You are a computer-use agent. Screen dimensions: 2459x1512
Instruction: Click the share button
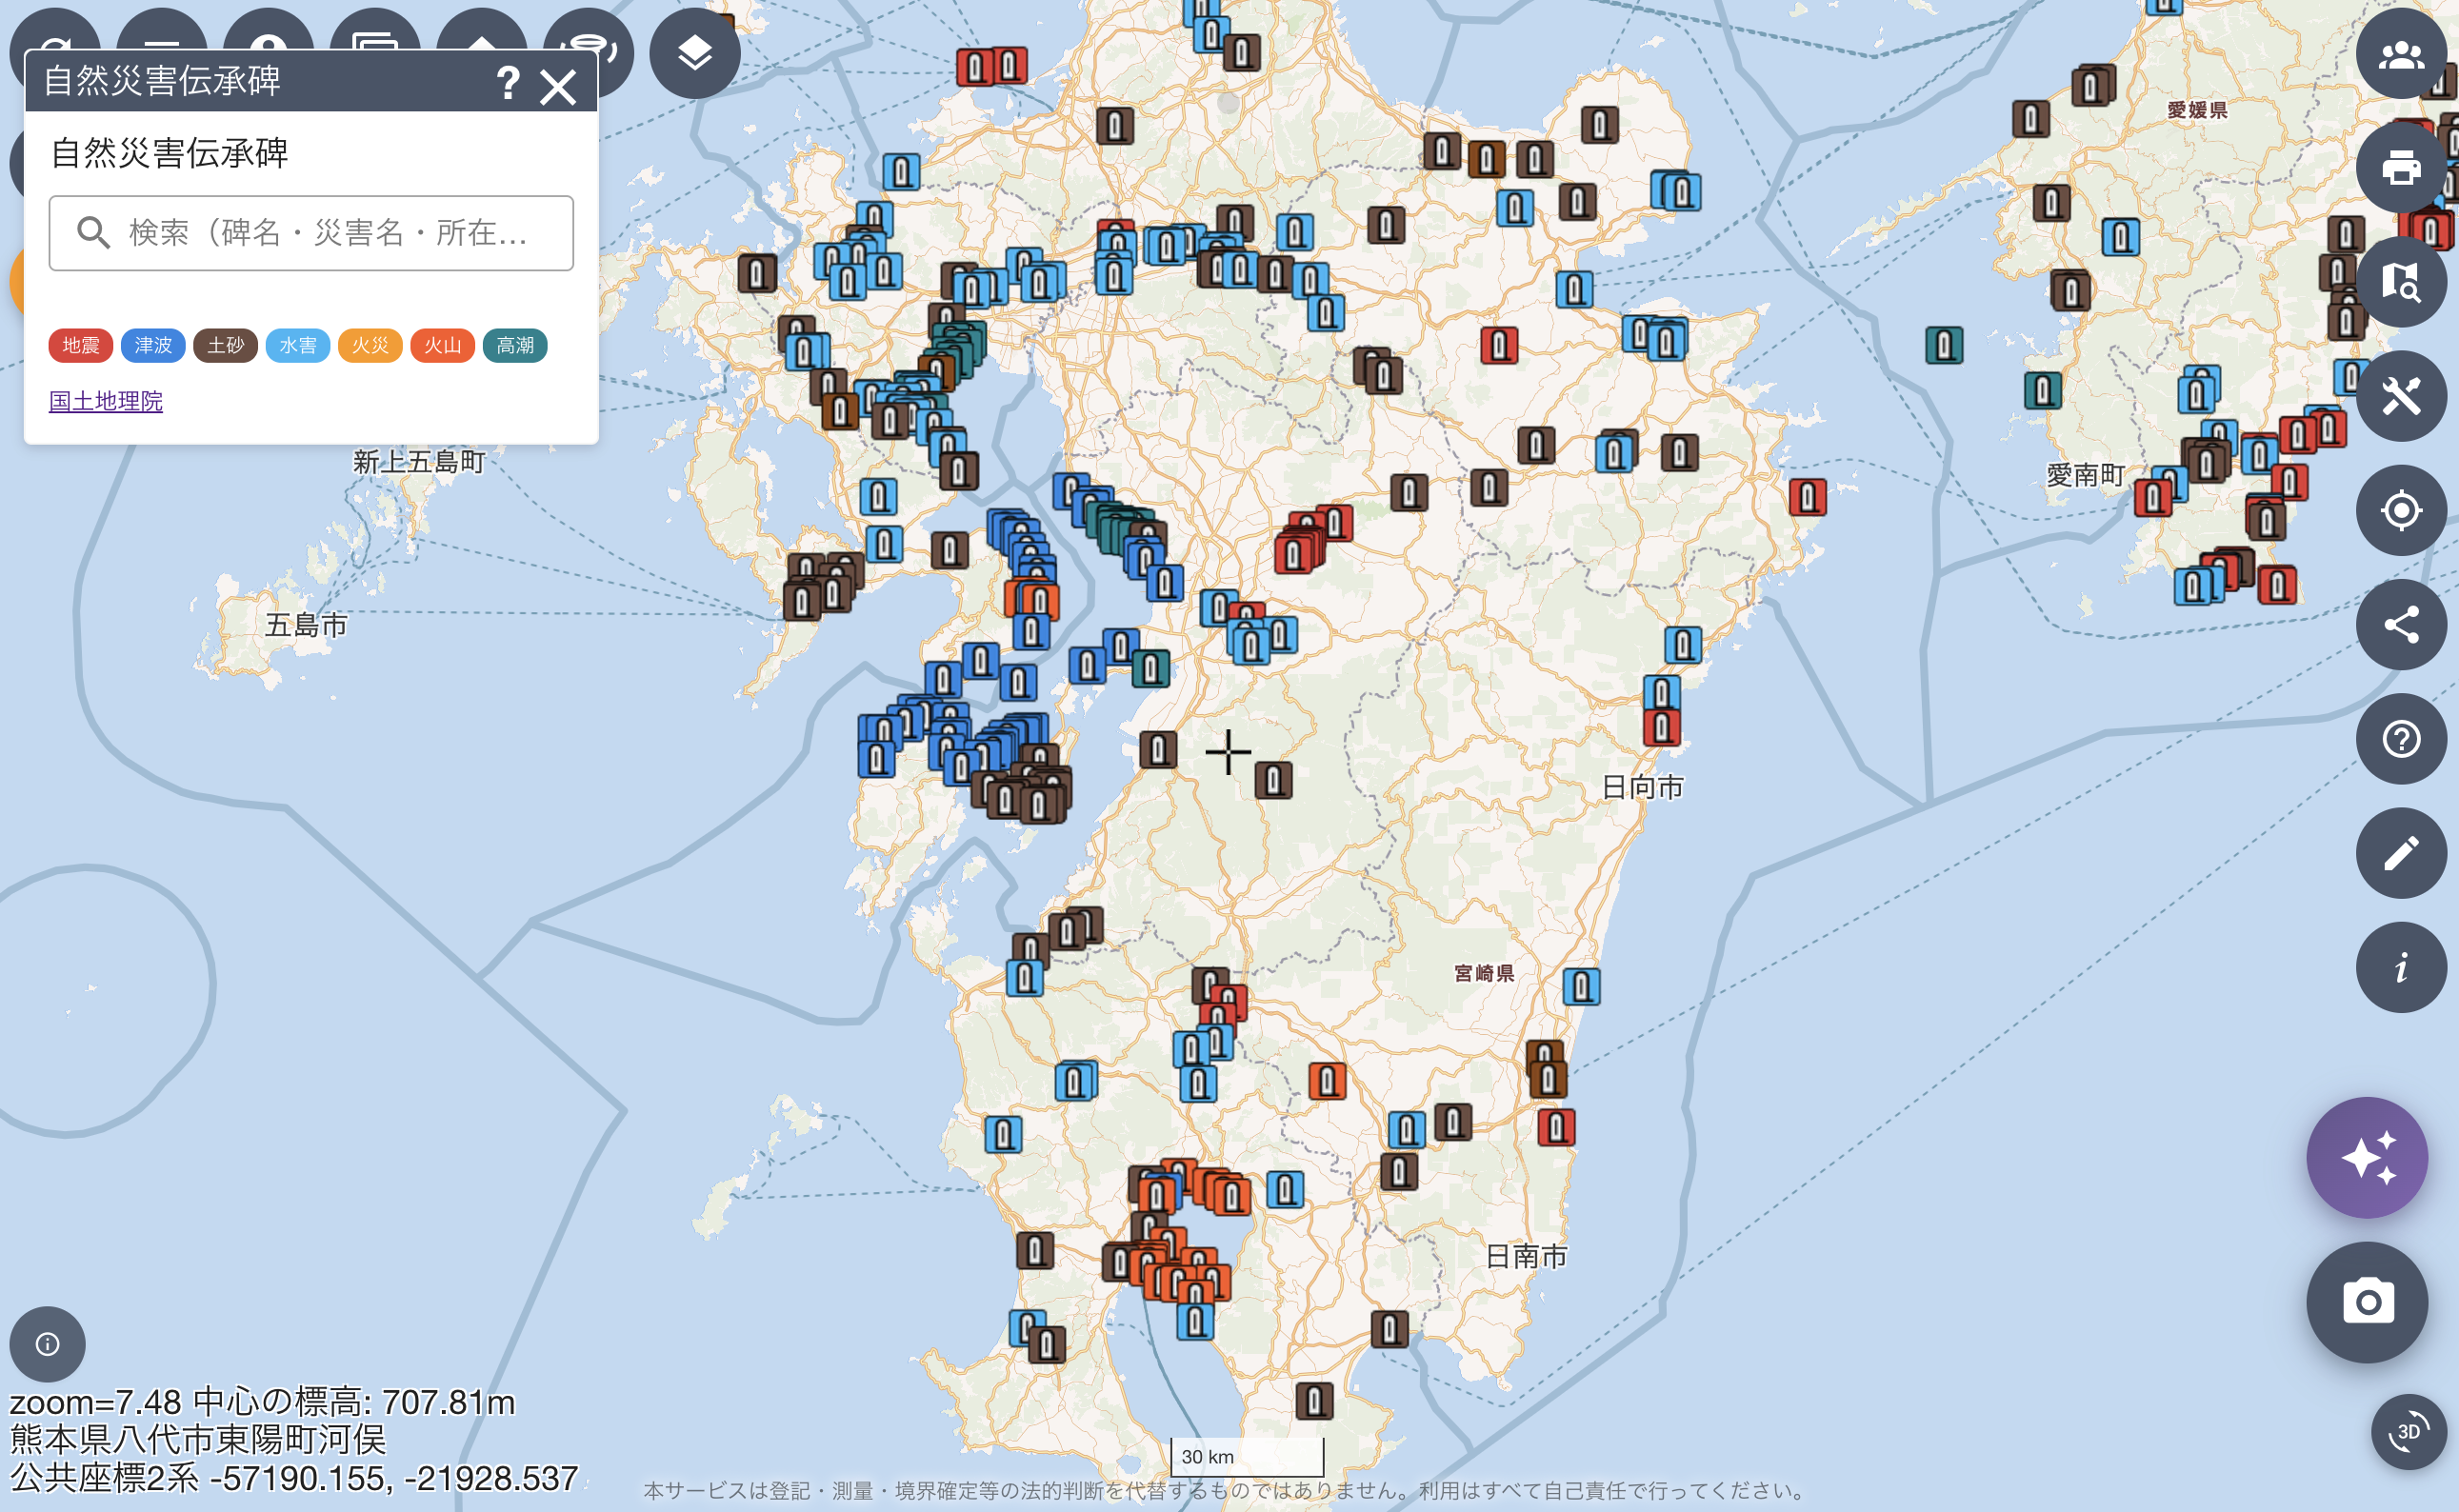(2400, 625)
